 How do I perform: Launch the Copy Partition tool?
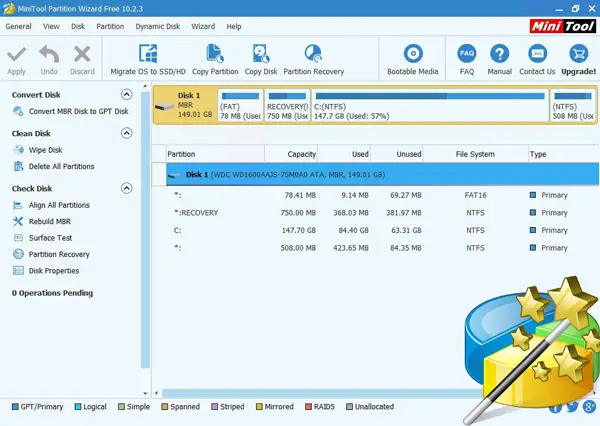pyautogui.click(x=214, y=54)
